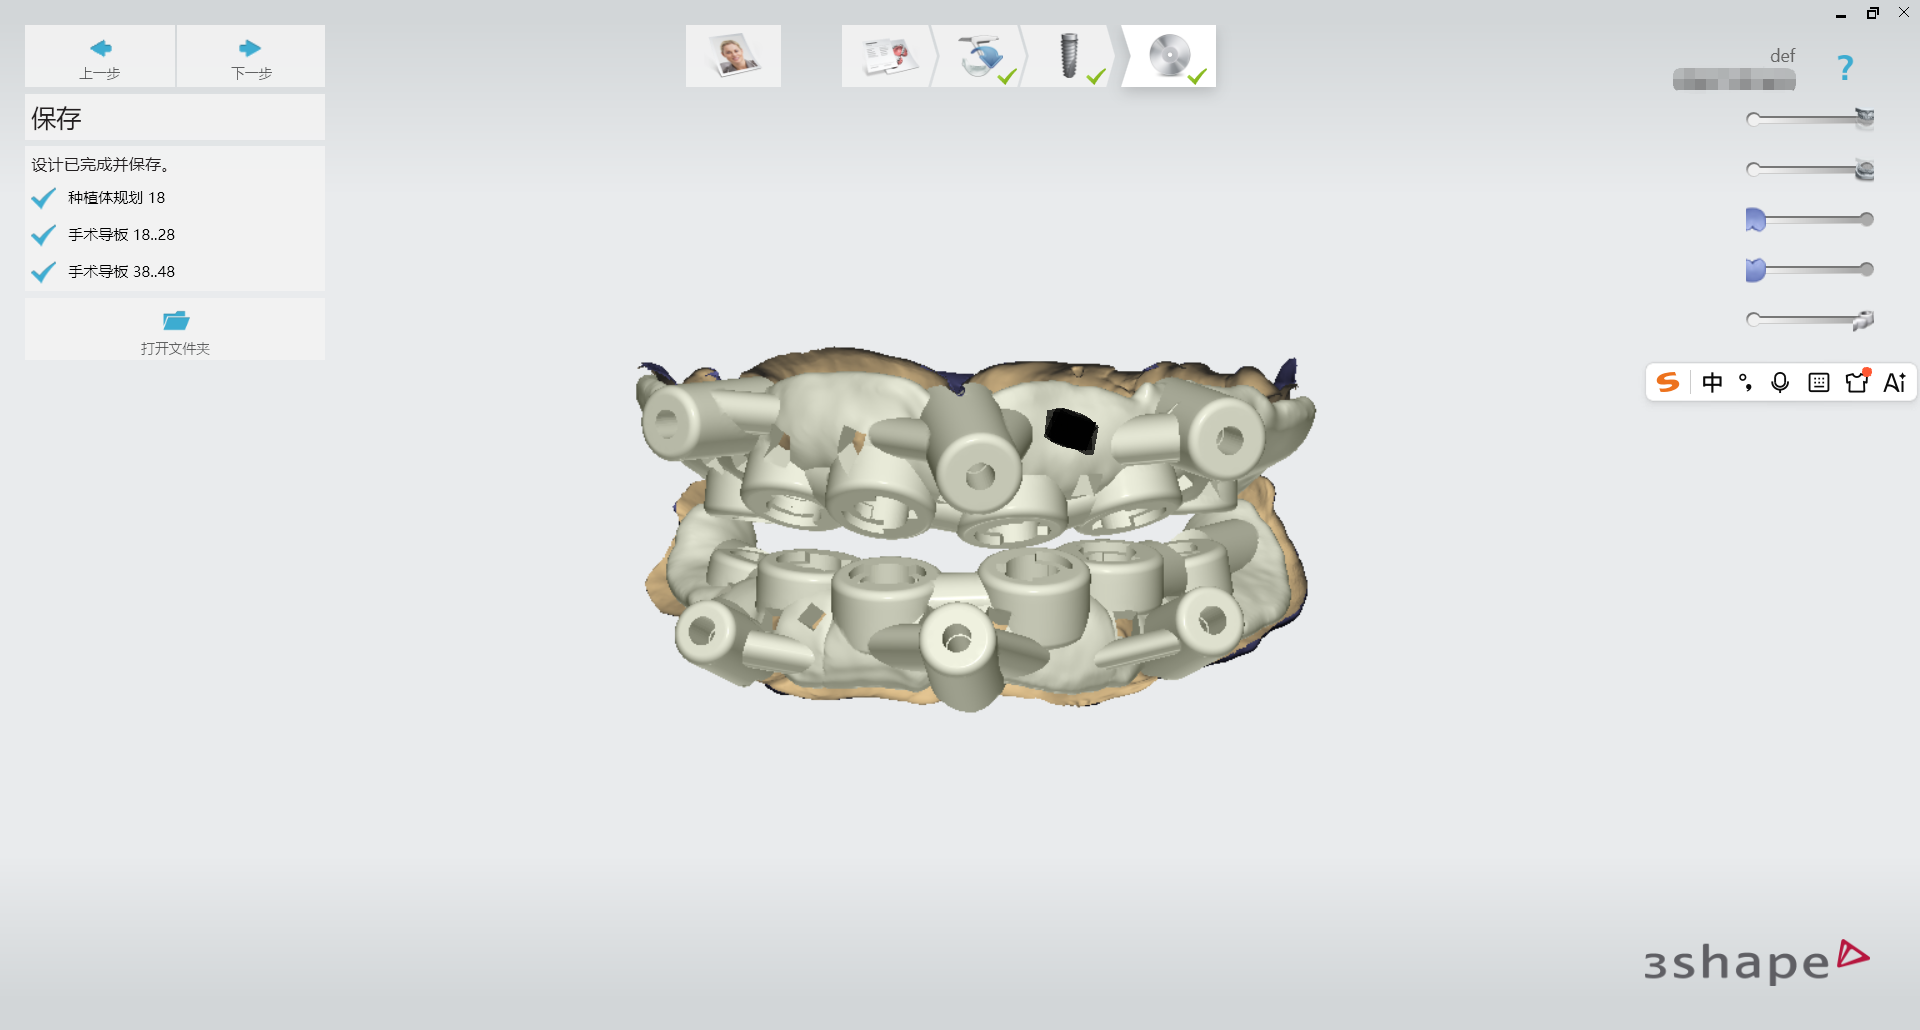Click the upper blue guide icon
The height and width of the screenshot is (1030, 1920).
pos(1755,219)
